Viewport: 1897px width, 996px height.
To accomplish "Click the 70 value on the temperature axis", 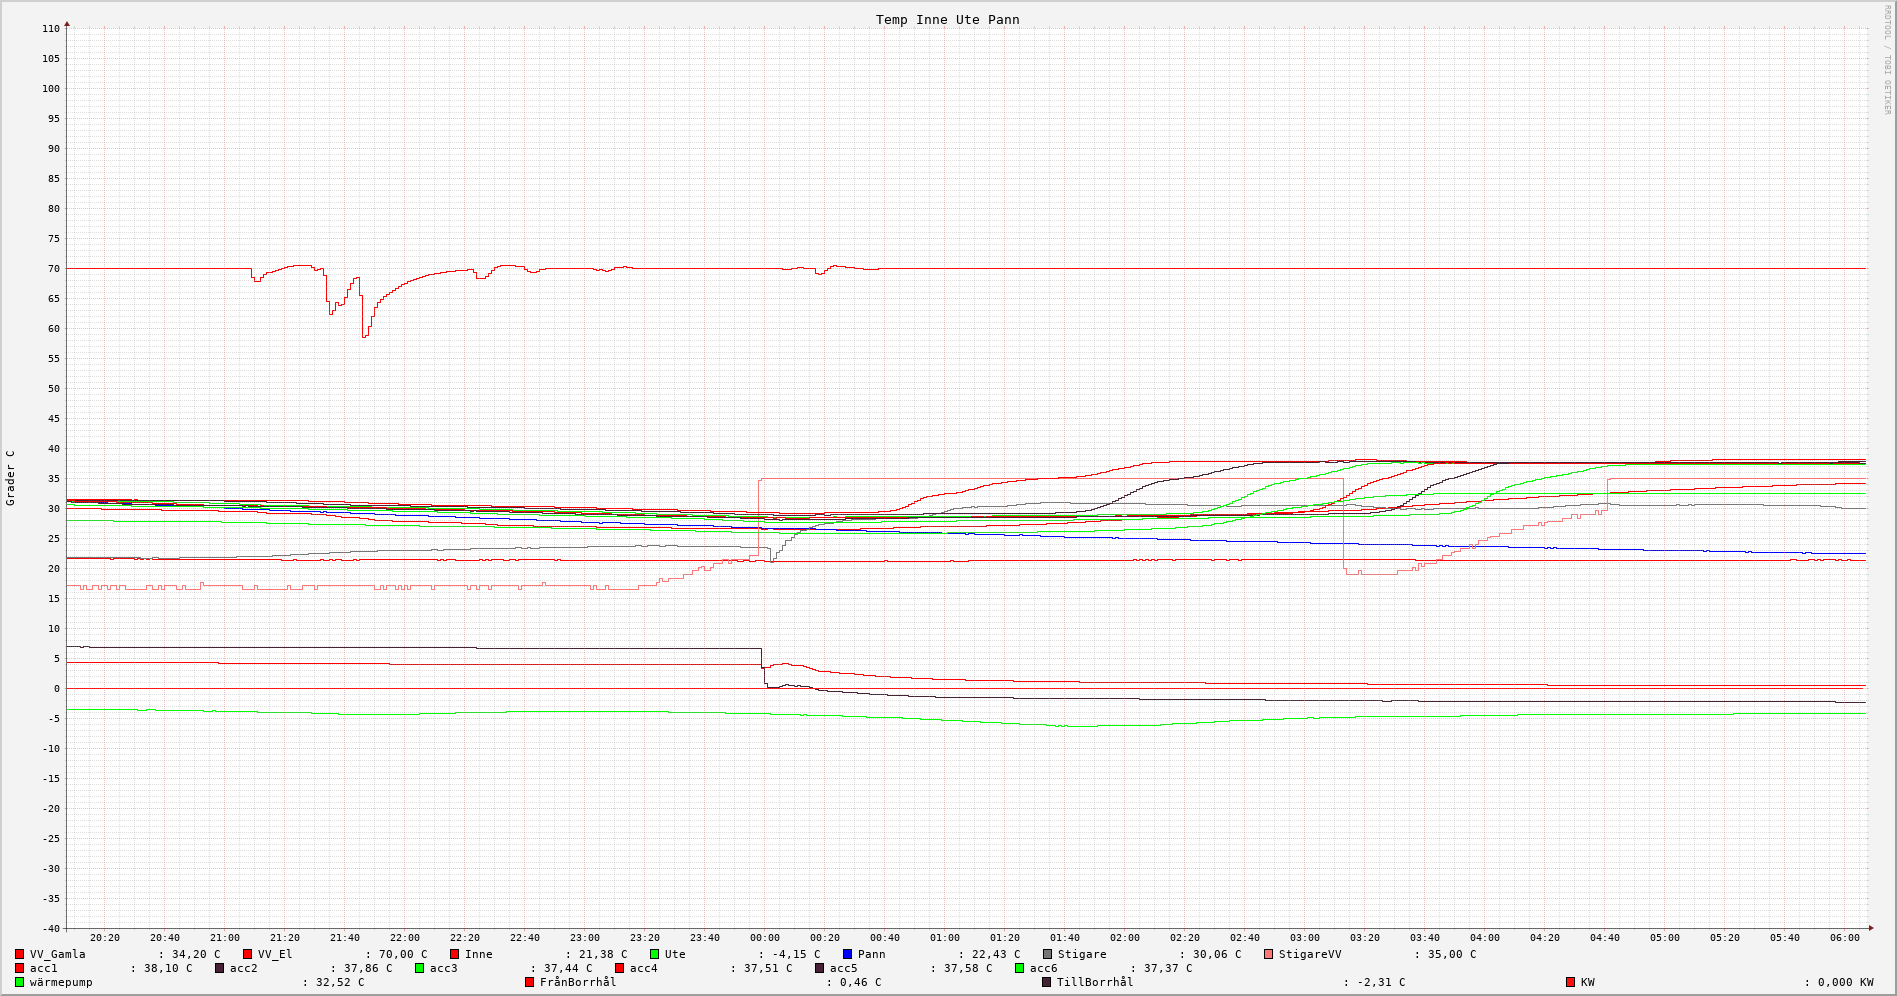I will (x=51, y=269).
